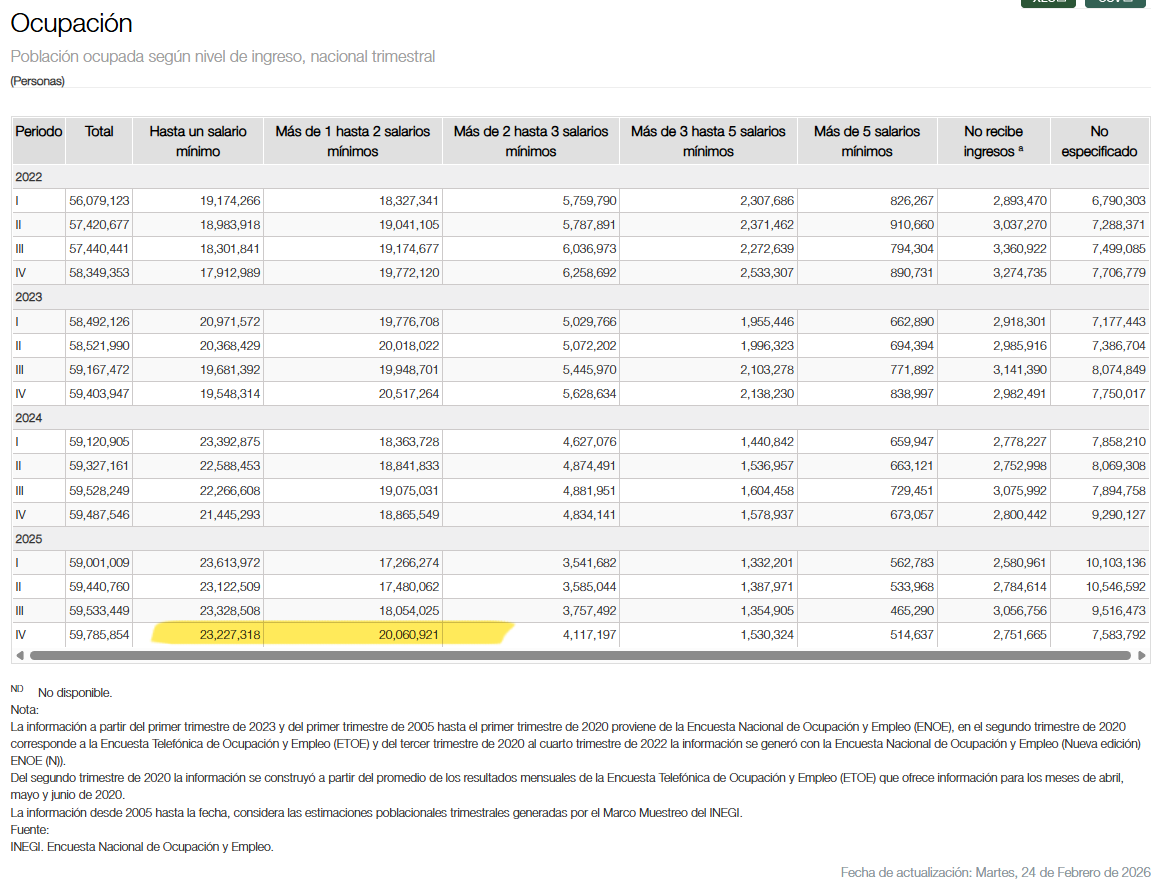Click total value 59,001,009
Image resolution: width=1163 pixels, height=889 pixels.
point(99,562)
